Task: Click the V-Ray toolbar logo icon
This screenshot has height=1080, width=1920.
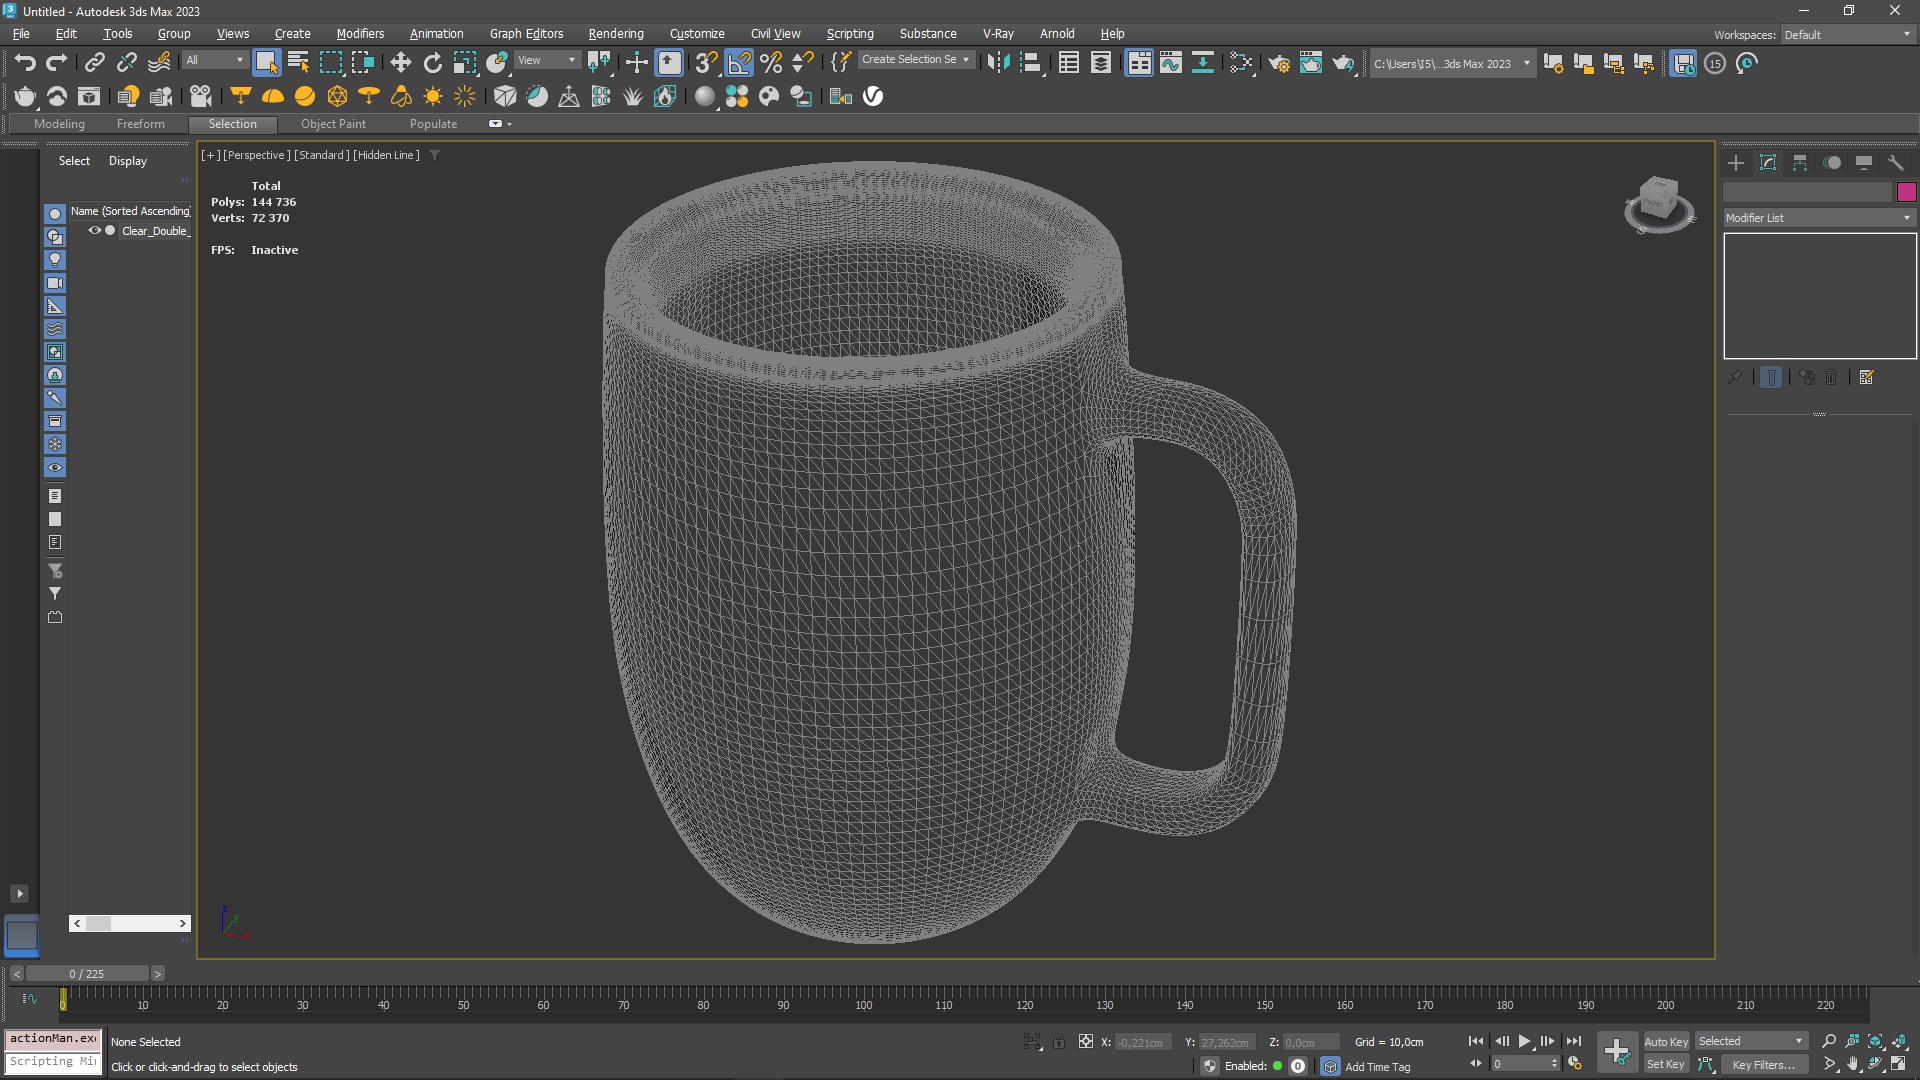Action: (x=873, y=96)
